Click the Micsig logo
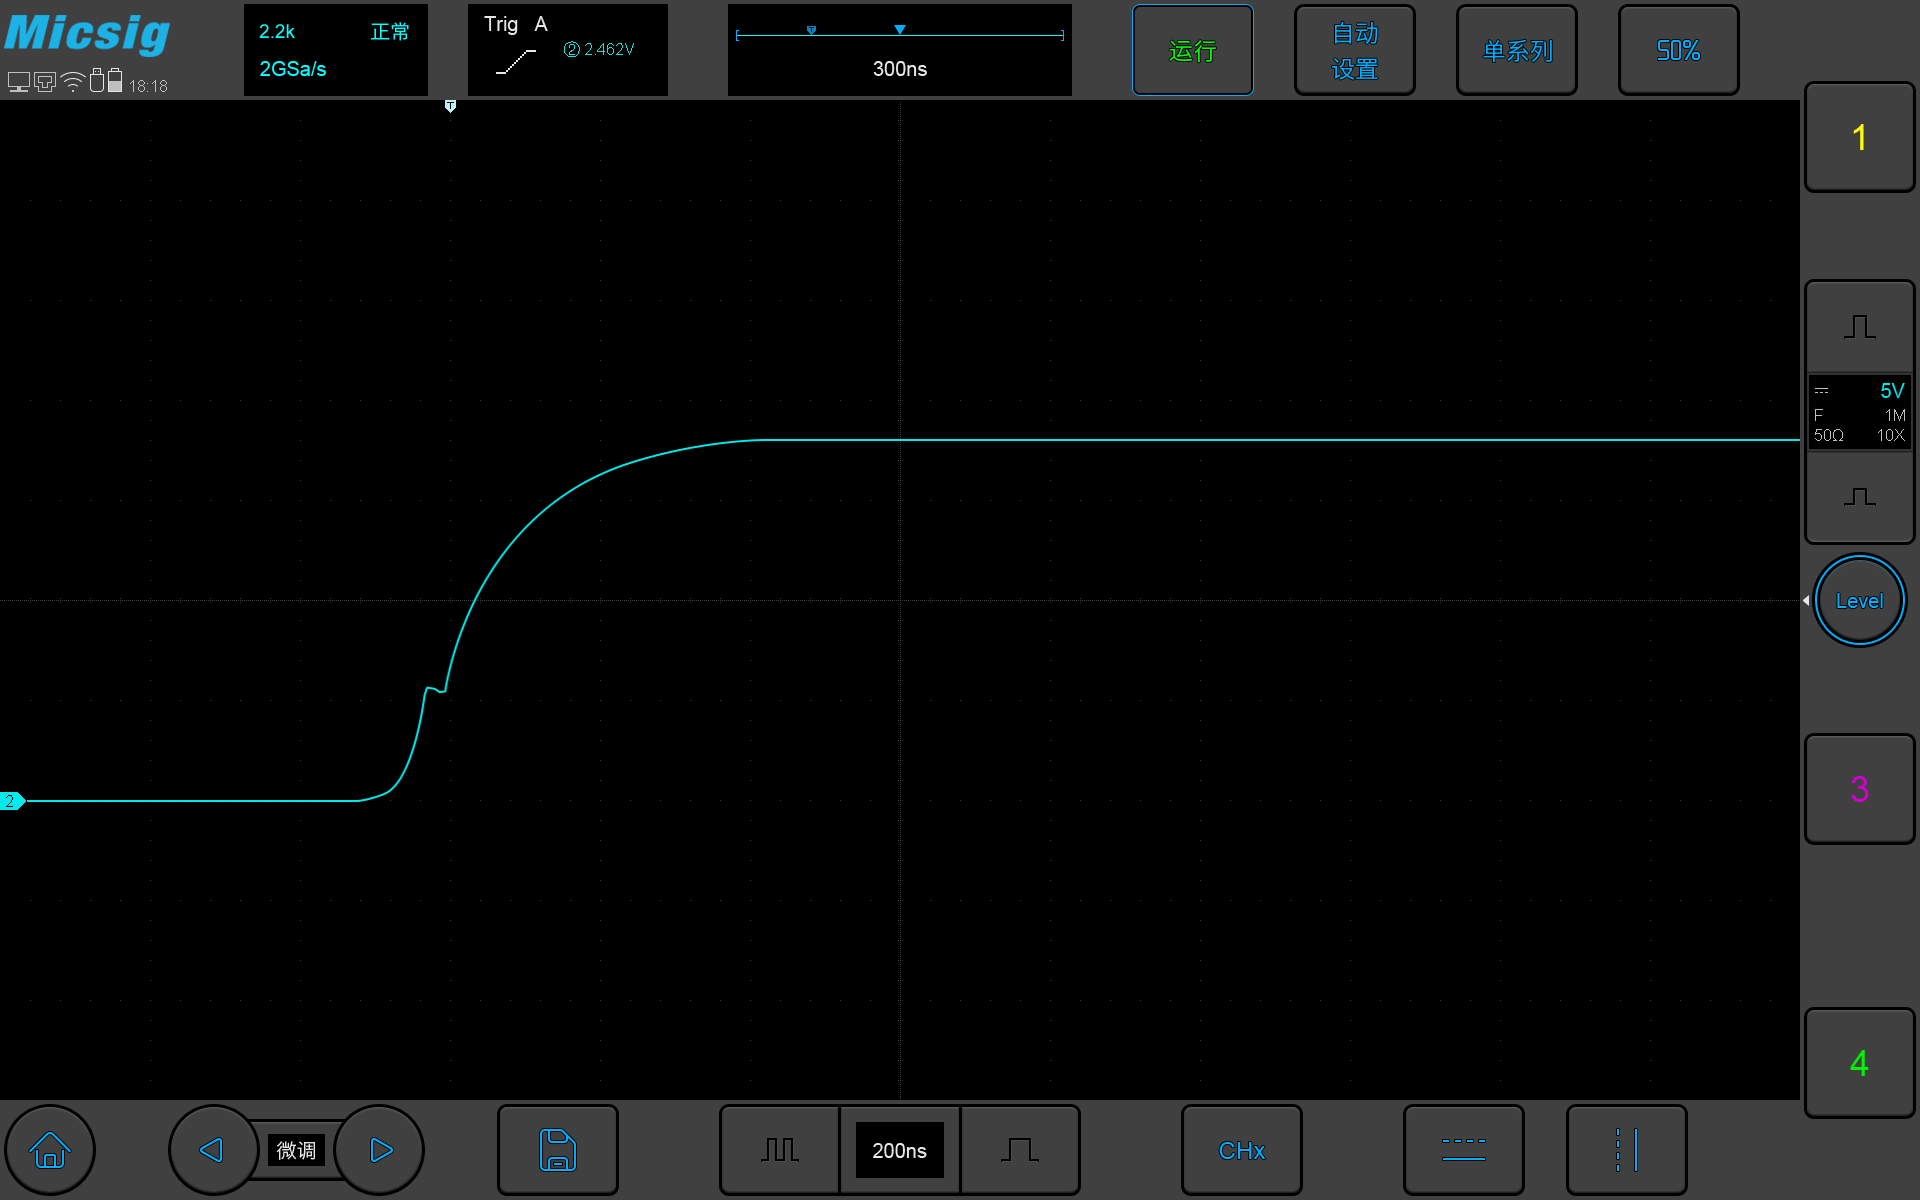This screenshot has width=1920, height=1200. coord(88,34)
